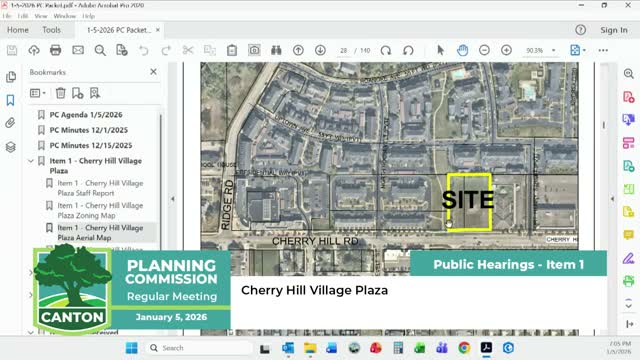The image size is (640, 360).
Task: Rotate page counterclockwise icon
Action: click(408, 50)
